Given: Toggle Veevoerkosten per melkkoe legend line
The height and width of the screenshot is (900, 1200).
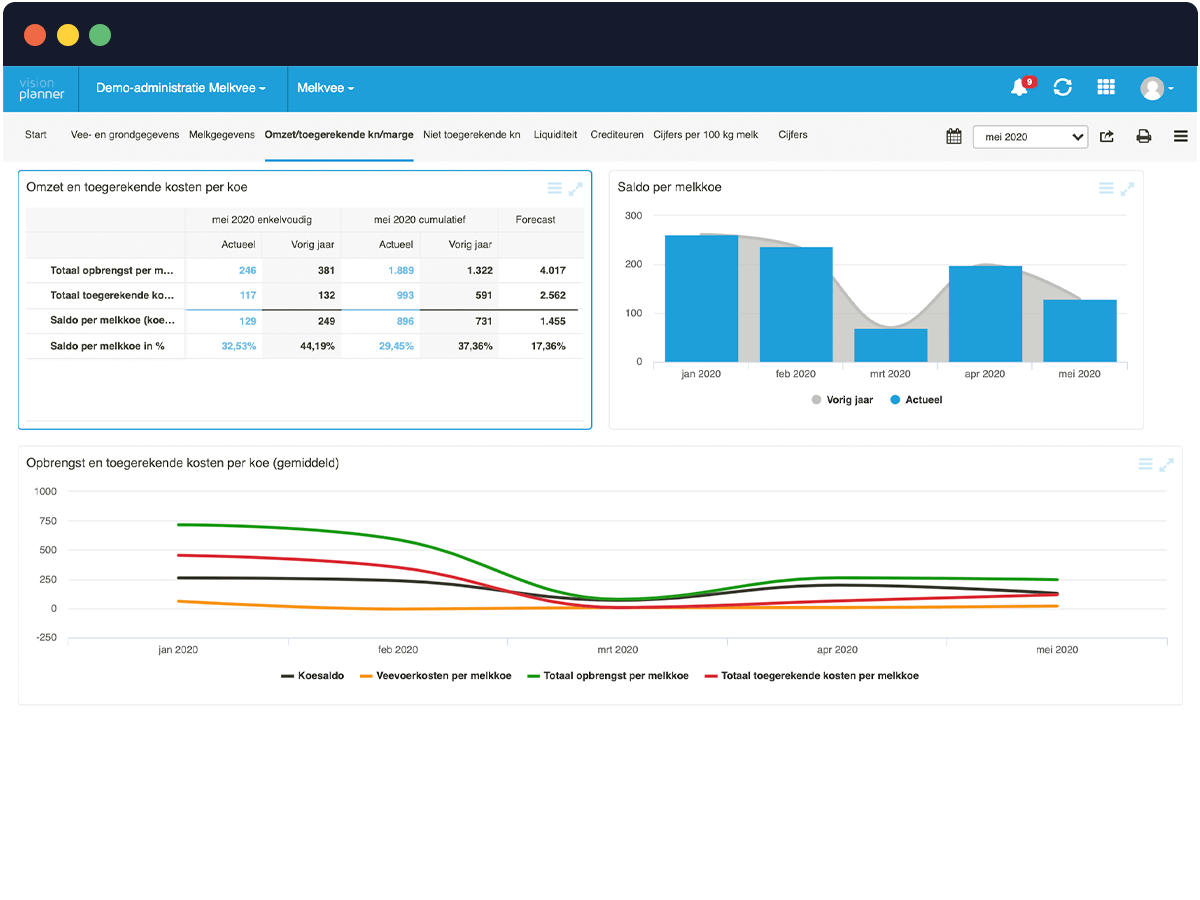Looking at the screenshot, I should tap(436, 676).
